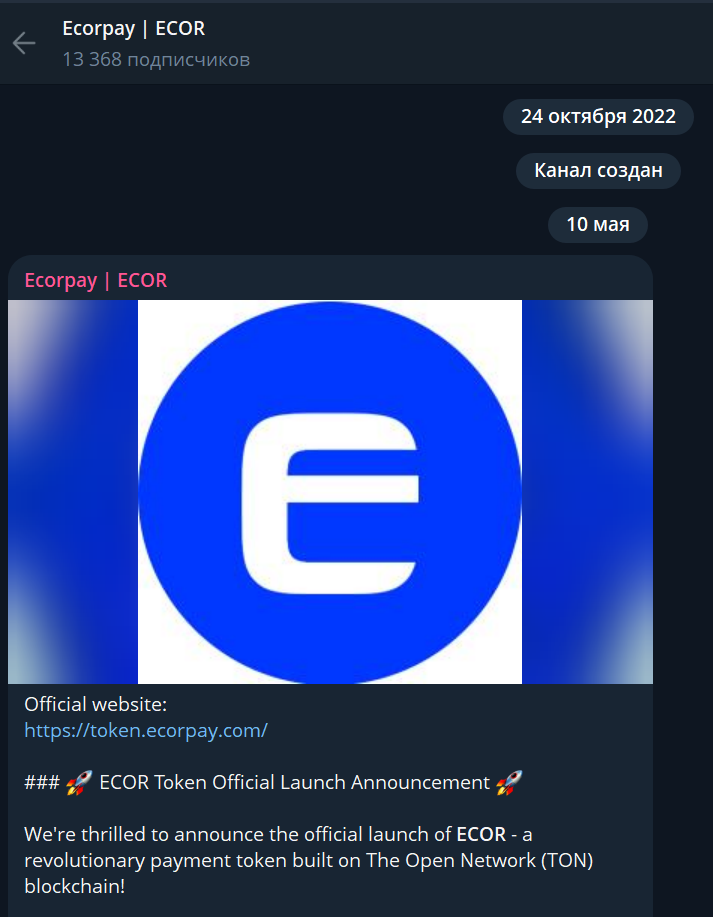Open channel info via Ecorpay | ECOR header title

(133, 28)
